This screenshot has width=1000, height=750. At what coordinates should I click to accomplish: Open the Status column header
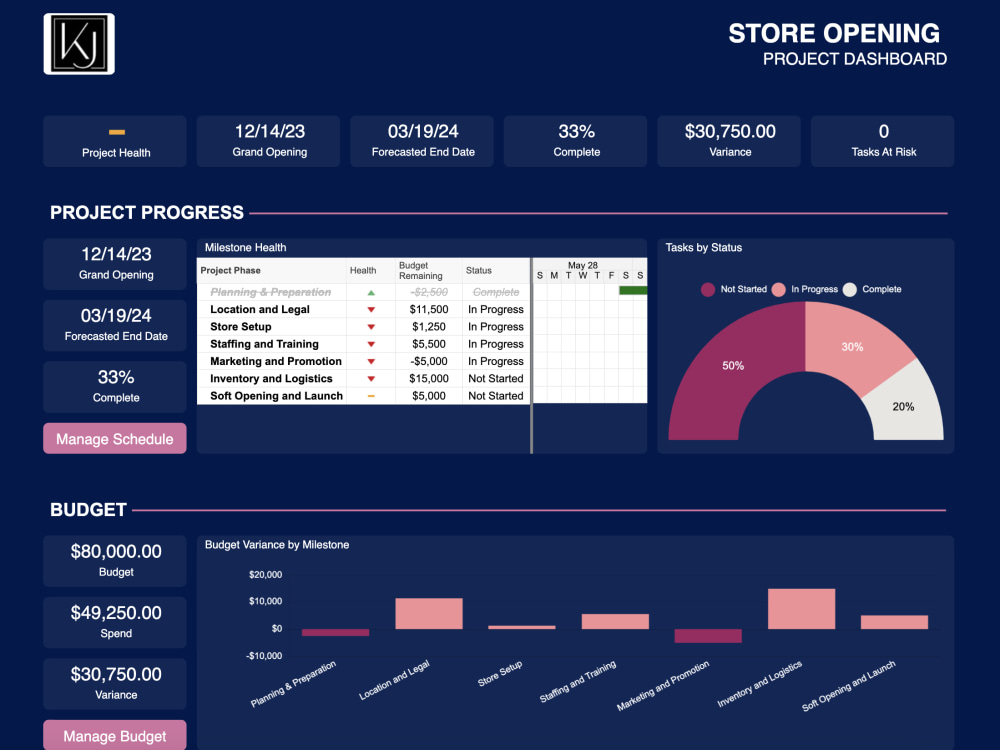478,271
